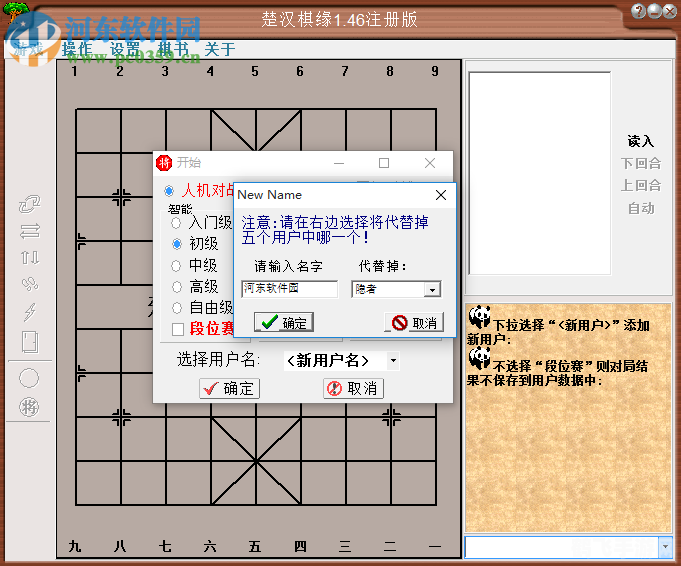Maximize the 开始 dialog window
This screenshot has width=681, height=566.
click(x=384, y=163)
